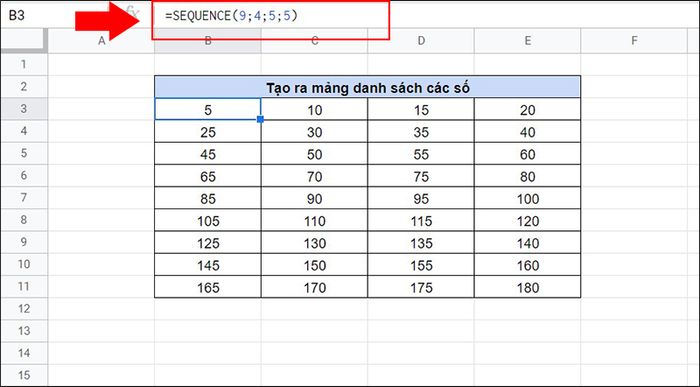
Task: Click the cell containing 25
Action: [208, 131]
